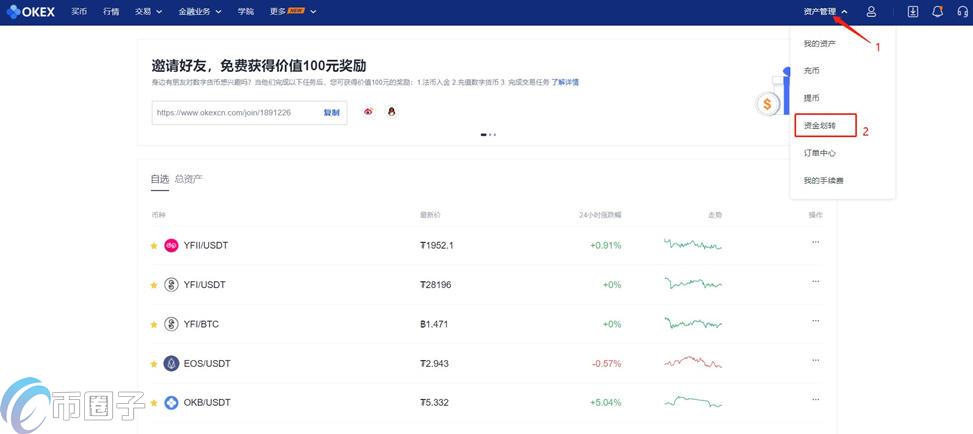Click the EOS coin icon
The height and width of the screenshot is (434, 973).
(171, 364)
